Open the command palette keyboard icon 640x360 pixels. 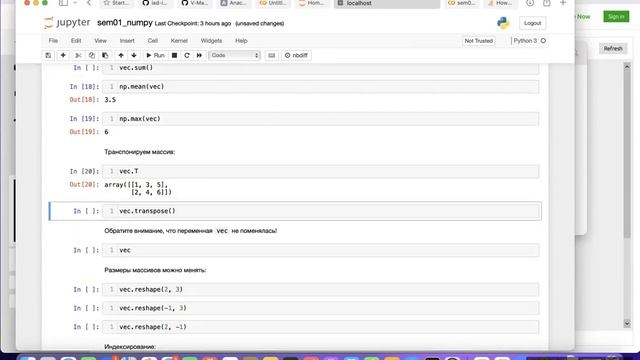click(x=271, y=56)
